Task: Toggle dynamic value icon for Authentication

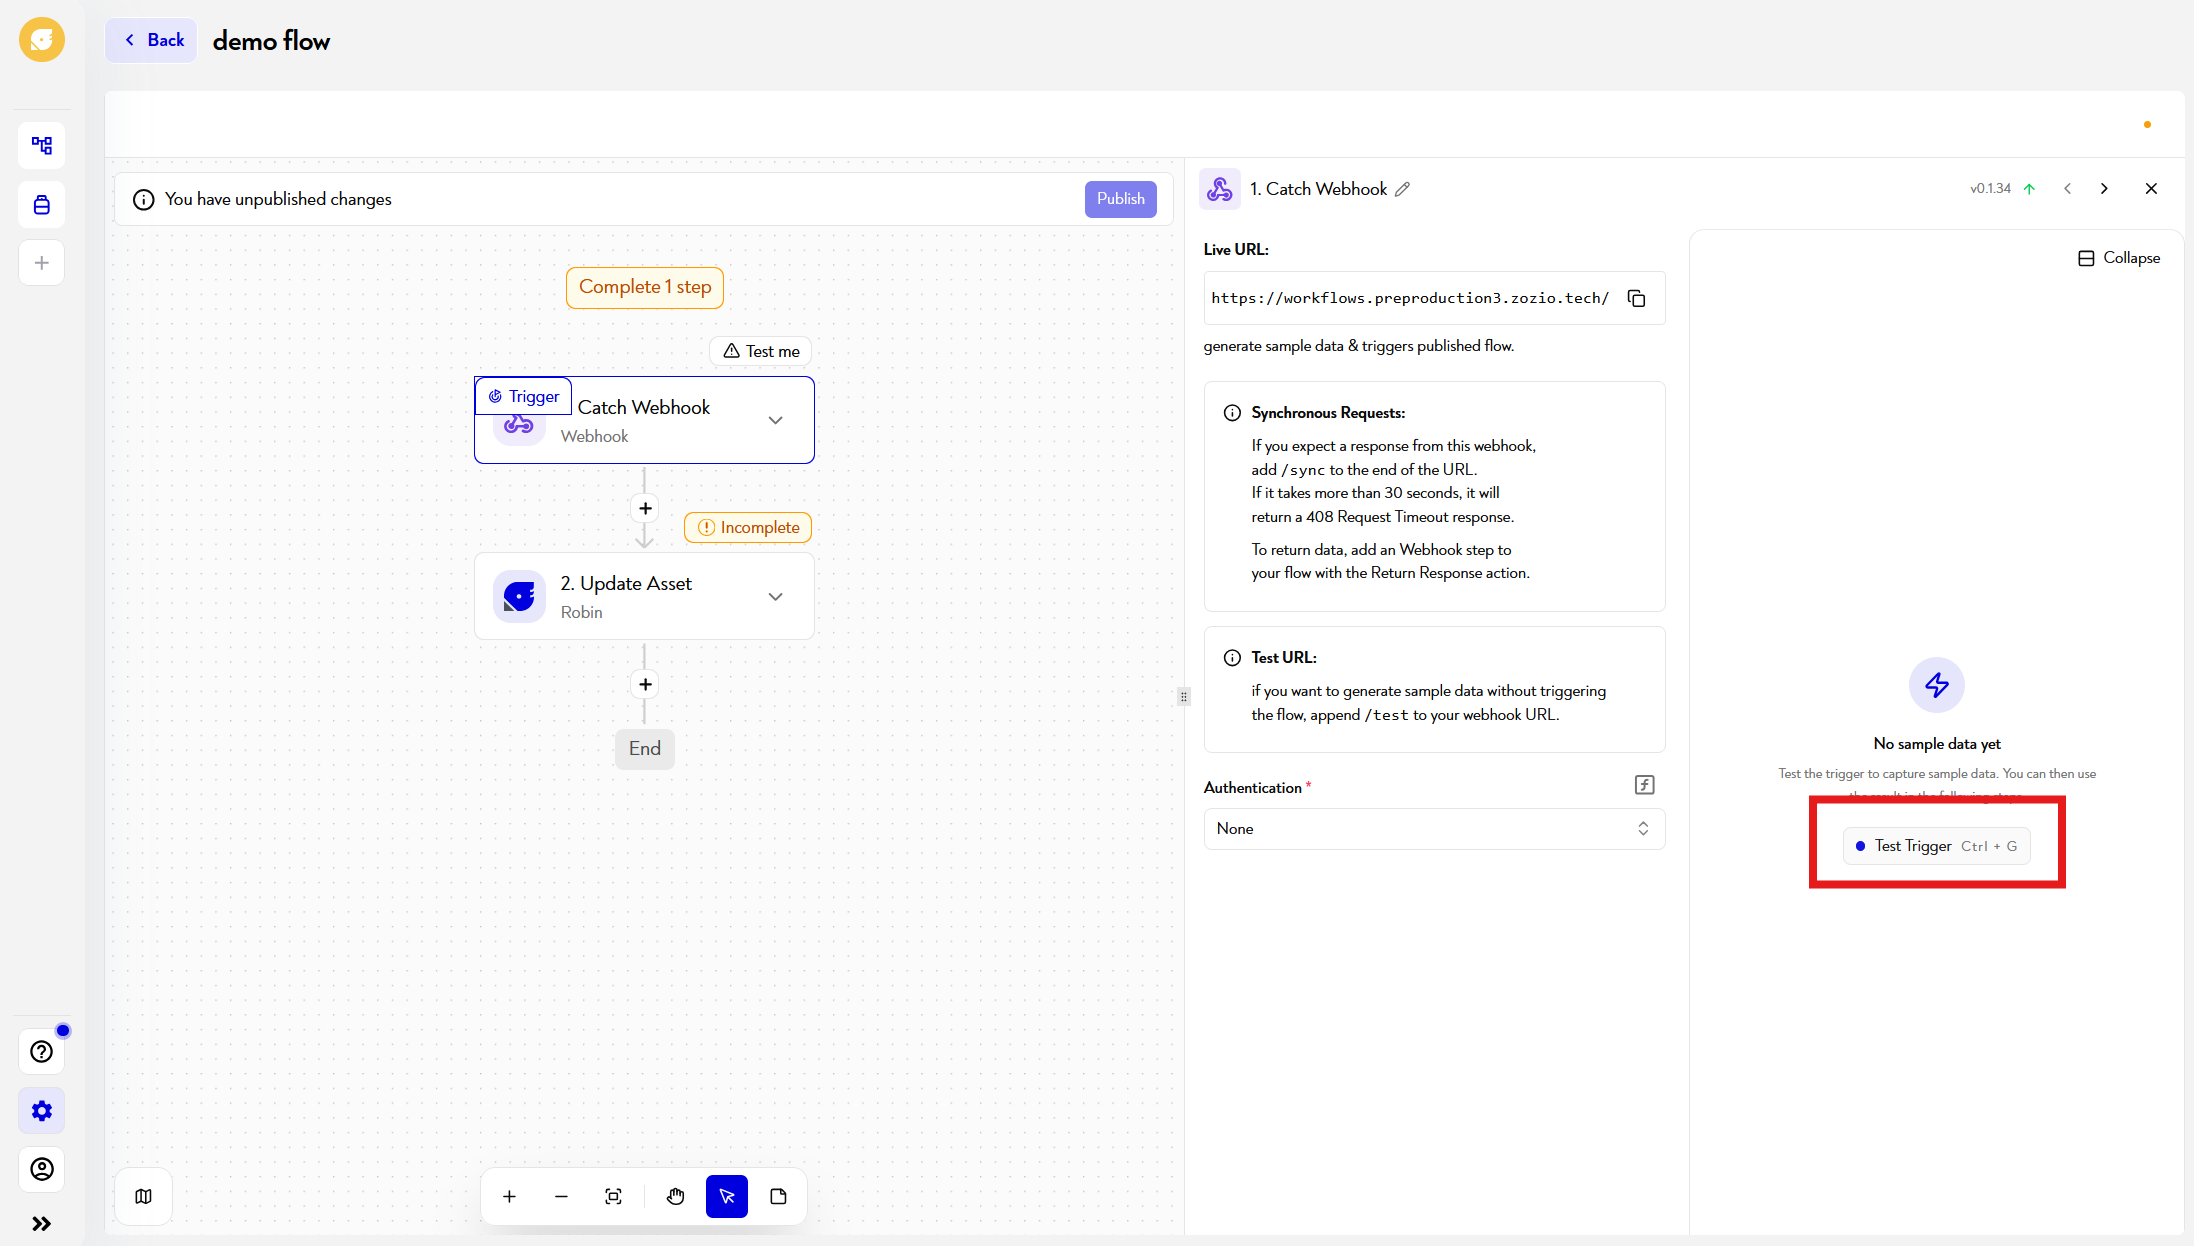Action: (1645, 785)
